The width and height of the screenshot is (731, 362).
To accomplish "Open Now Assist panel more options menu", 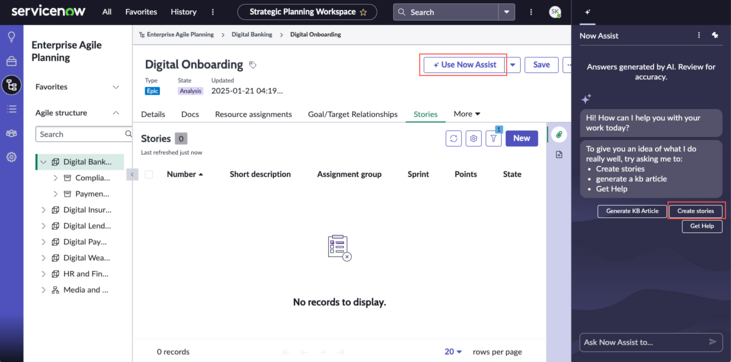I will pos(699,35).
